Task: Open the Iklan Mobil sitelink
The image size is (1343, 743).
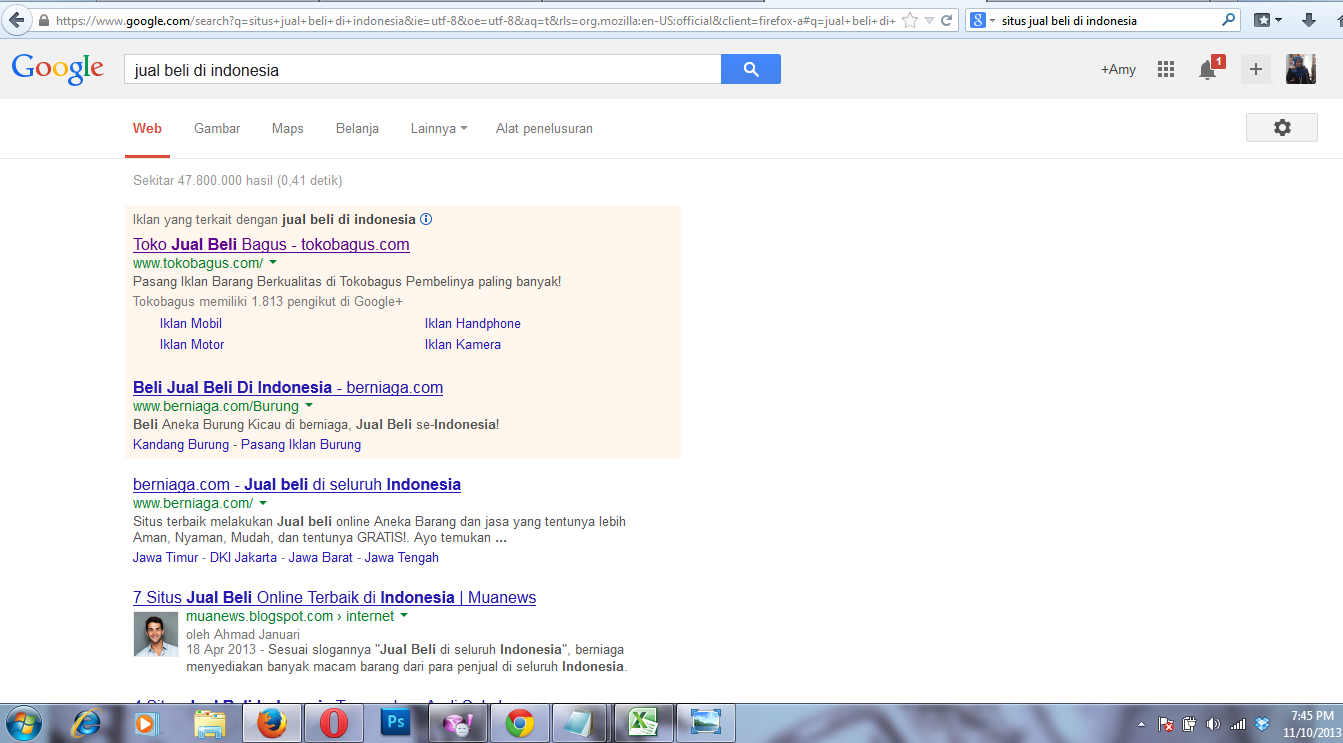Action: click(191, 323)
